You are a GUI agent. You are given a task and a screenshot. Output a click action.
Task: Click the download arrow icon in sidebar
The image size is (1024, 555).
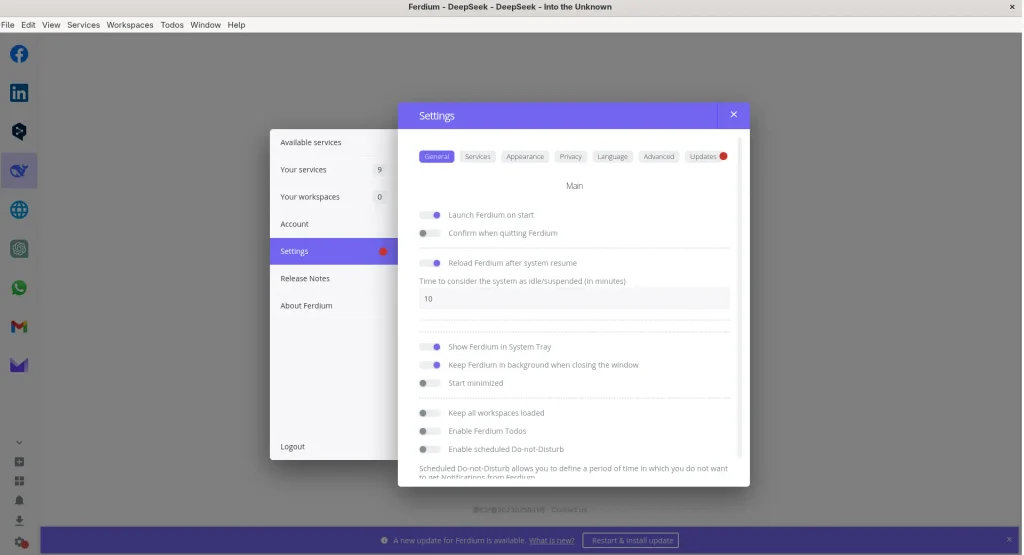point(19,521)
